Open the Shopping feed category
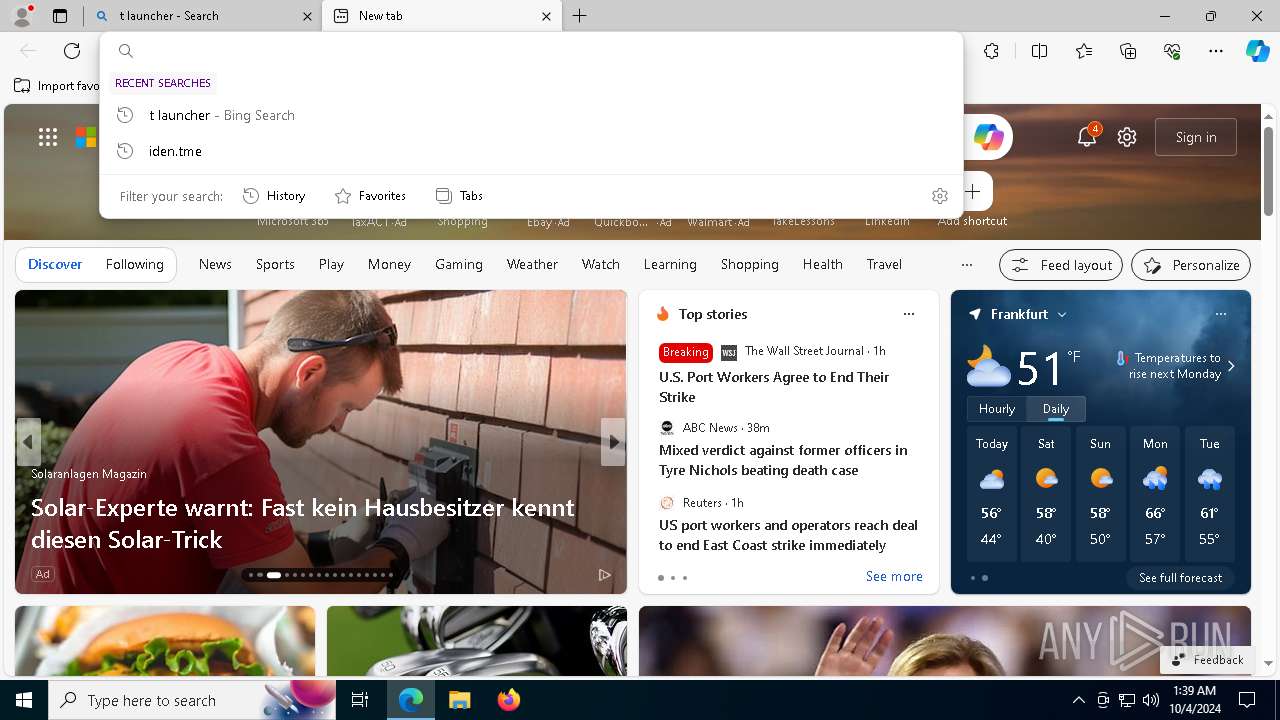Viewport: 1280px width, 720px height. click(750, 265)
